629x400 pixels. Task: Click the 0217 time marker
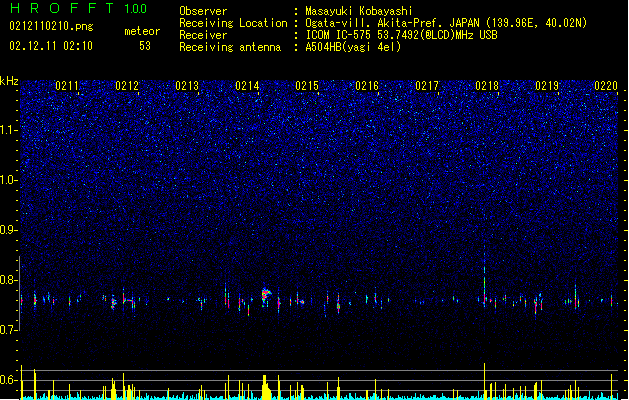427,86
